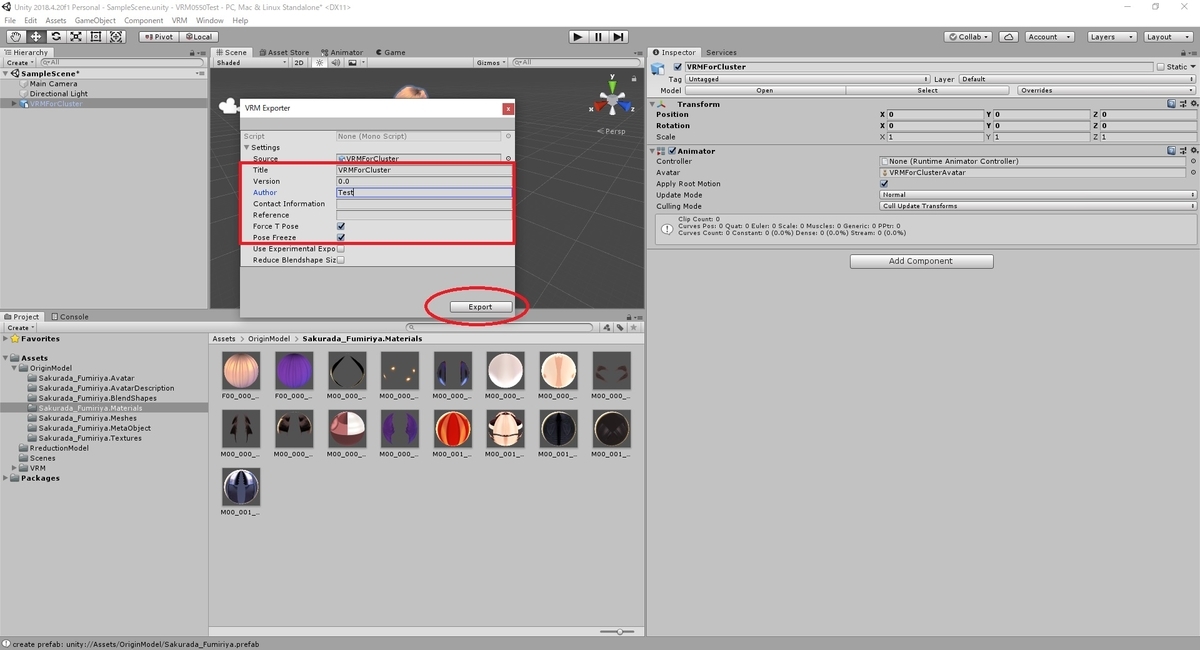Switch to the Console tab
The height and width of the screenshot is (650, 1200).
click(70, 317)
